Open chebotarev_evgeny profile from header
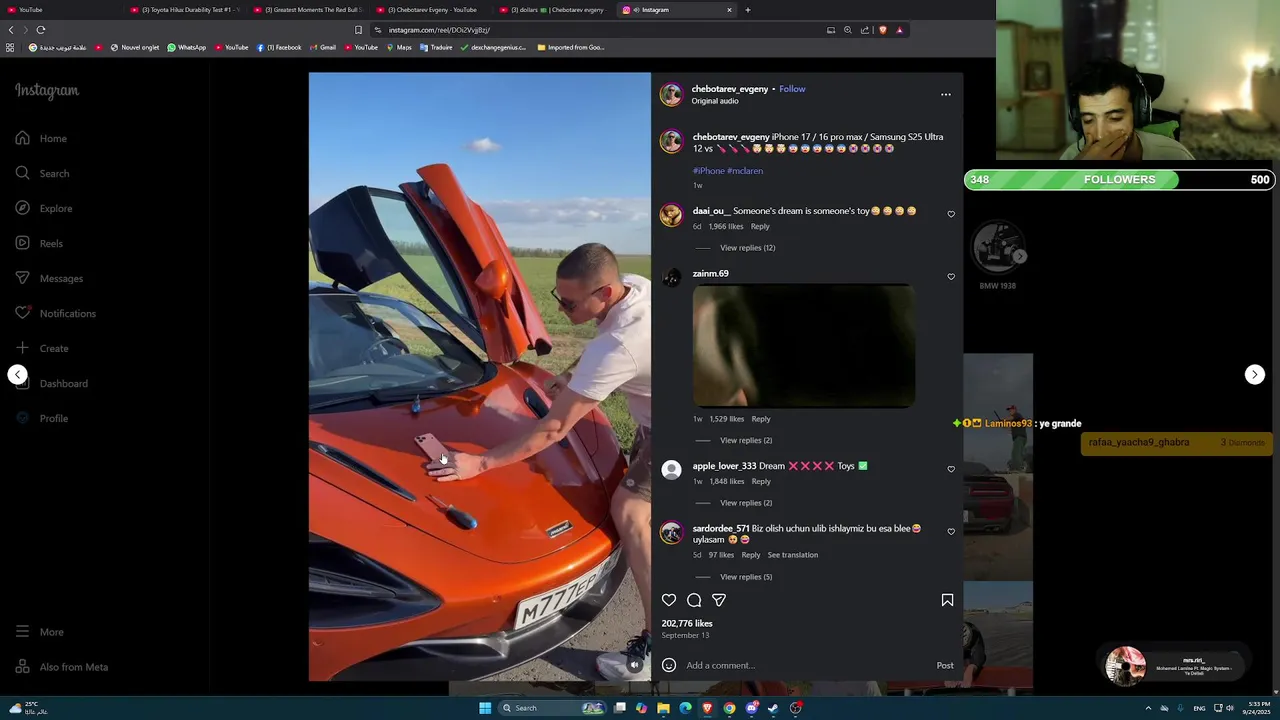 730,89
